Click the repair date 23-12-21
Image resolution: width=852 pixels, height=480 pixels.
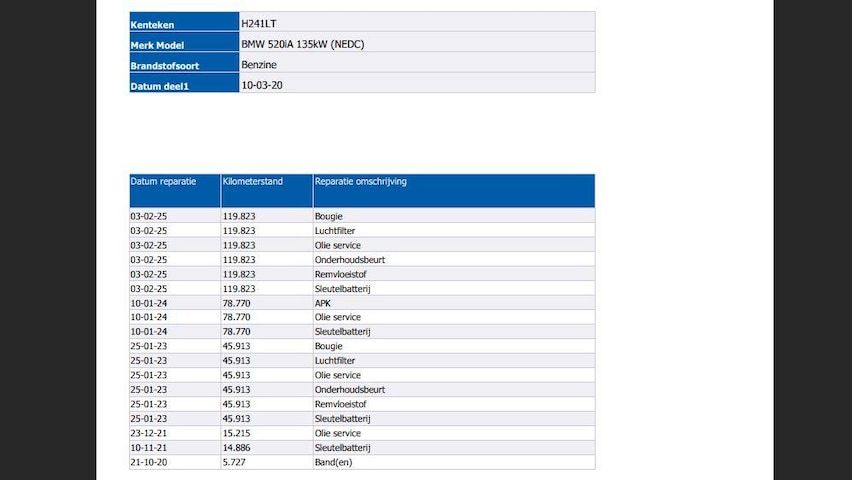pyautogui.click(x=148, y=433)
